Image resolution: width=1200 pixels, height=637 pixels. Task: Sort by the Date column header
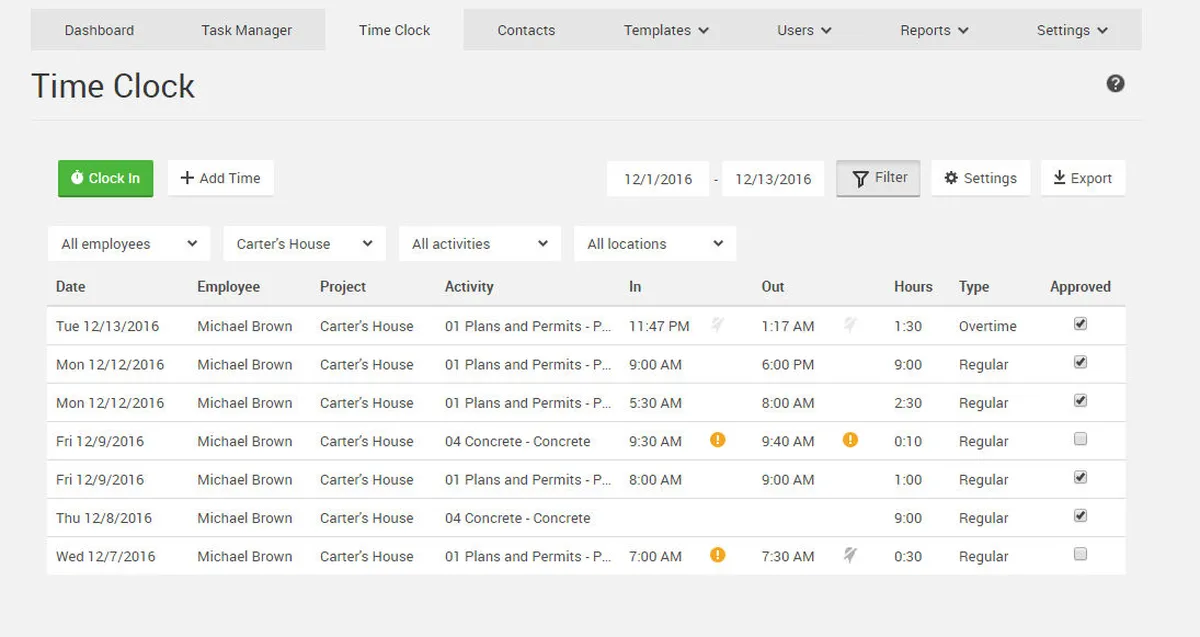tap(71, 286)
